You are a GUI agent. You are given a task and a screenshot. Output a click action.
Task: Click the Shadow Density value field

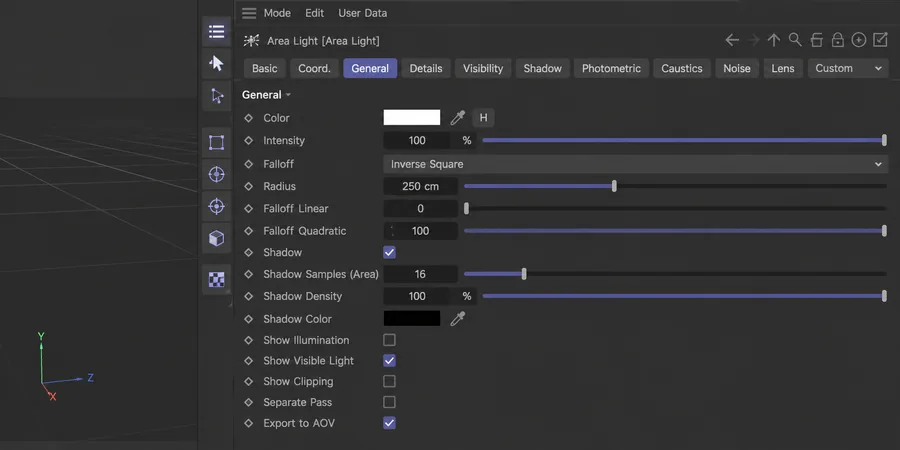(x=417, y=296)
